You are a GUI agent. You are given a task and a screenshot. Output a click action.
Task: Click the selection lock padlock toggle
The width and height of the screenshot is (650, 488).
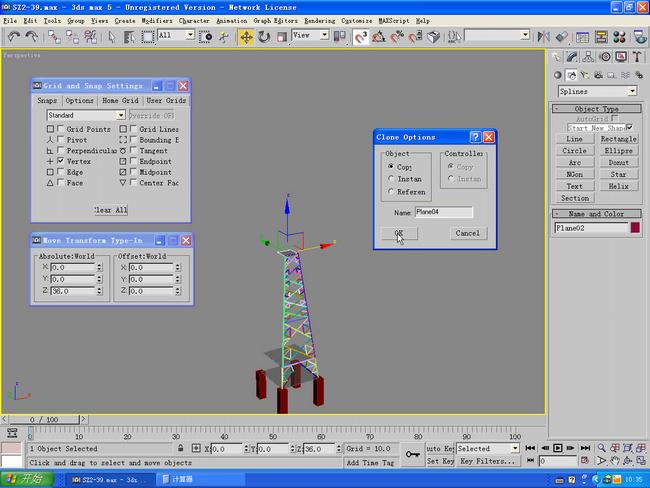(x=180, y=448)
